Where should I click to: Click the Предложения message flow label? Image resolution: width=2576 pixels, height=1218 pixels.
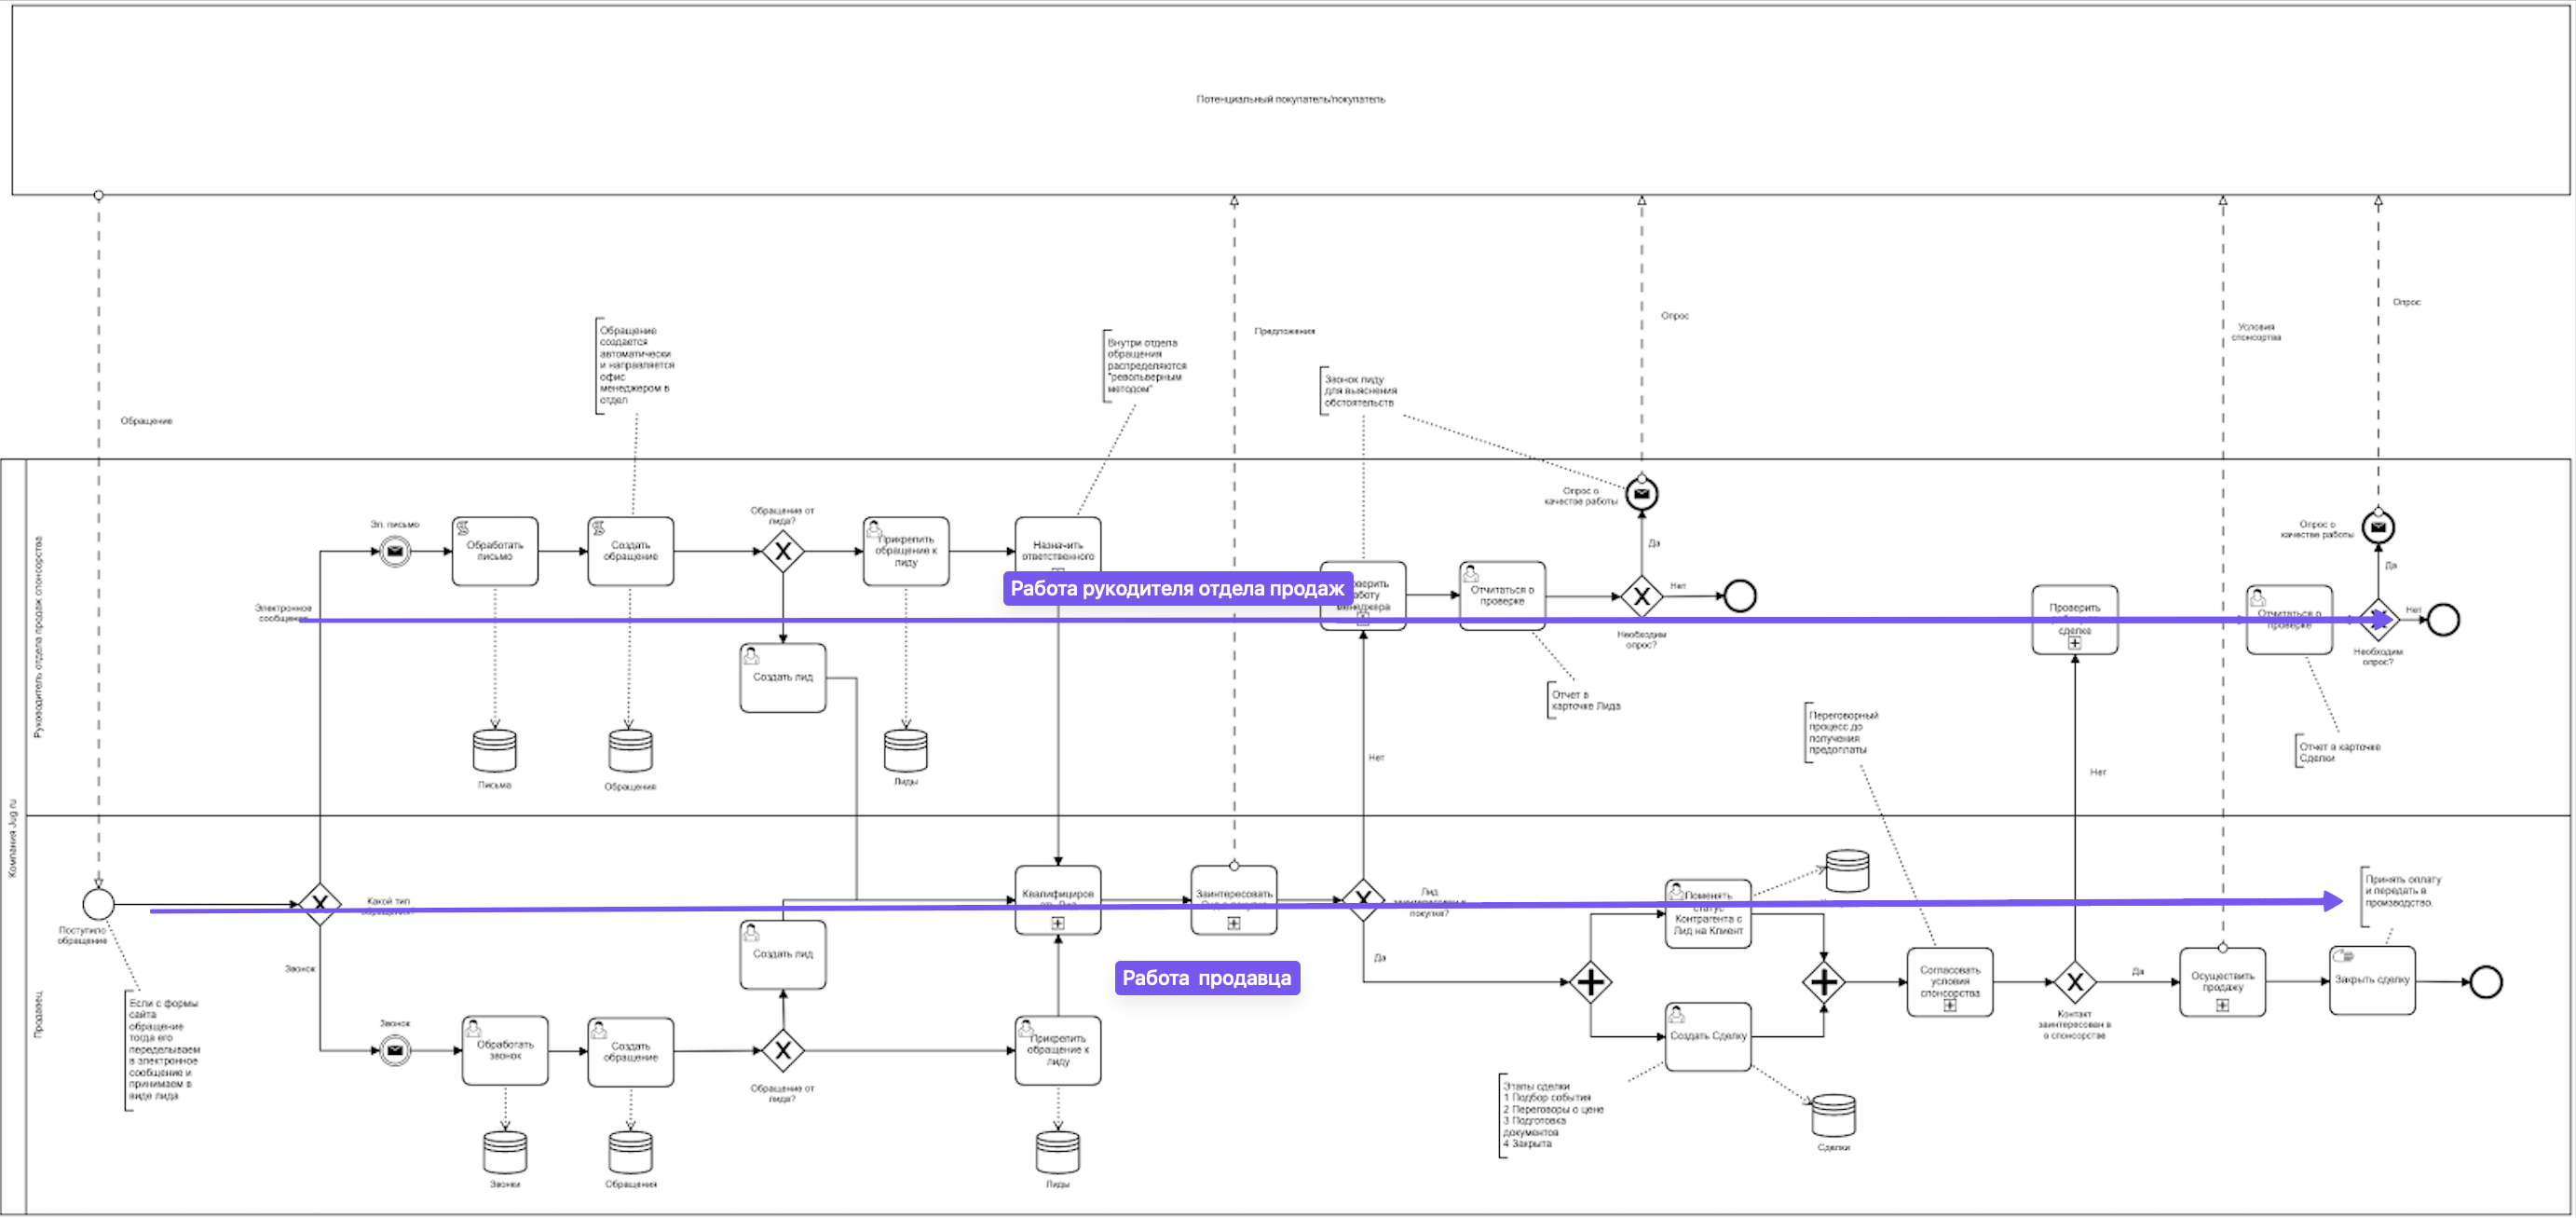[1285, 331]
